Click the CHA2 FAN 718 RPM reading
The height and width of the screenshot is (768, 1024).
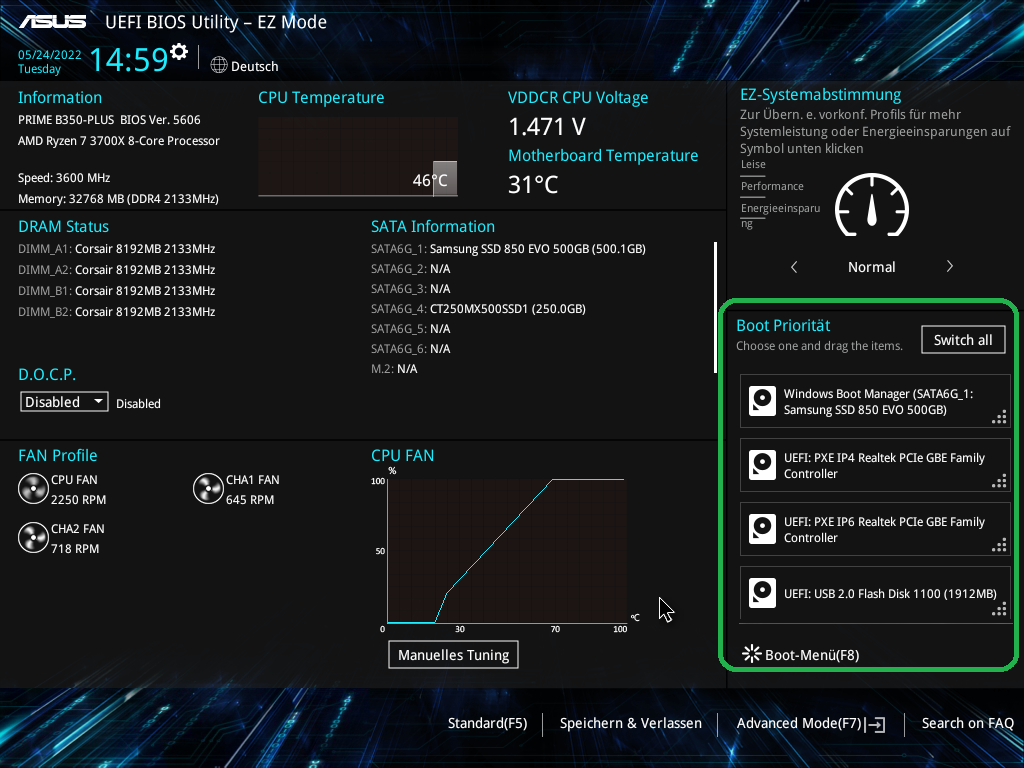(x=75, y=549)
